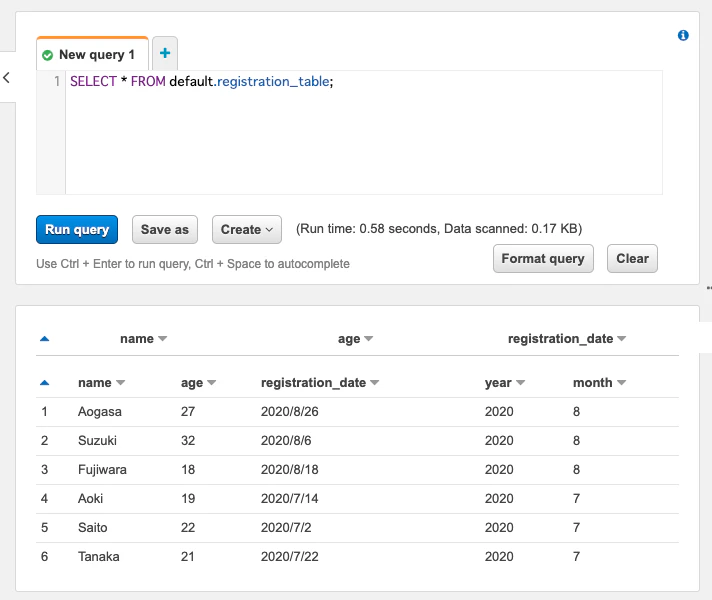The image size is (712, 600).
Task: Open sort arrow on month column header
Action: pyautogui.click(x=622, y=383)
